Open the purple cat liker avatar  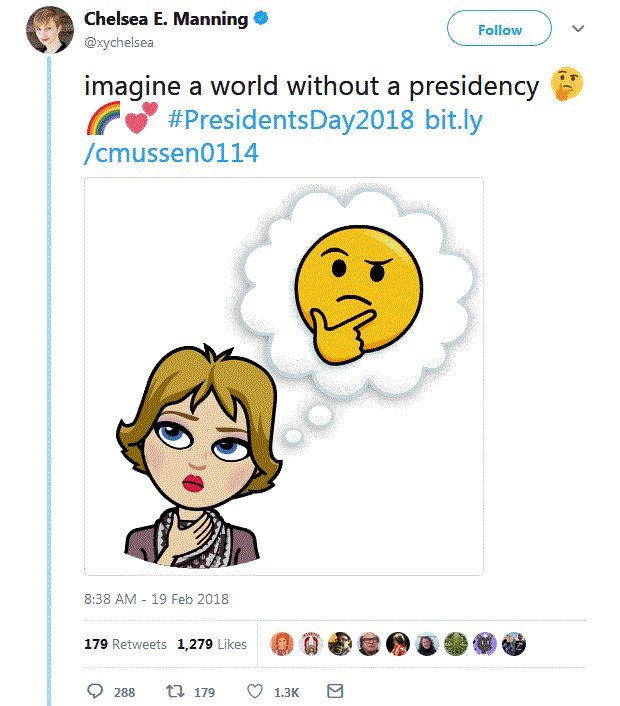485,644
